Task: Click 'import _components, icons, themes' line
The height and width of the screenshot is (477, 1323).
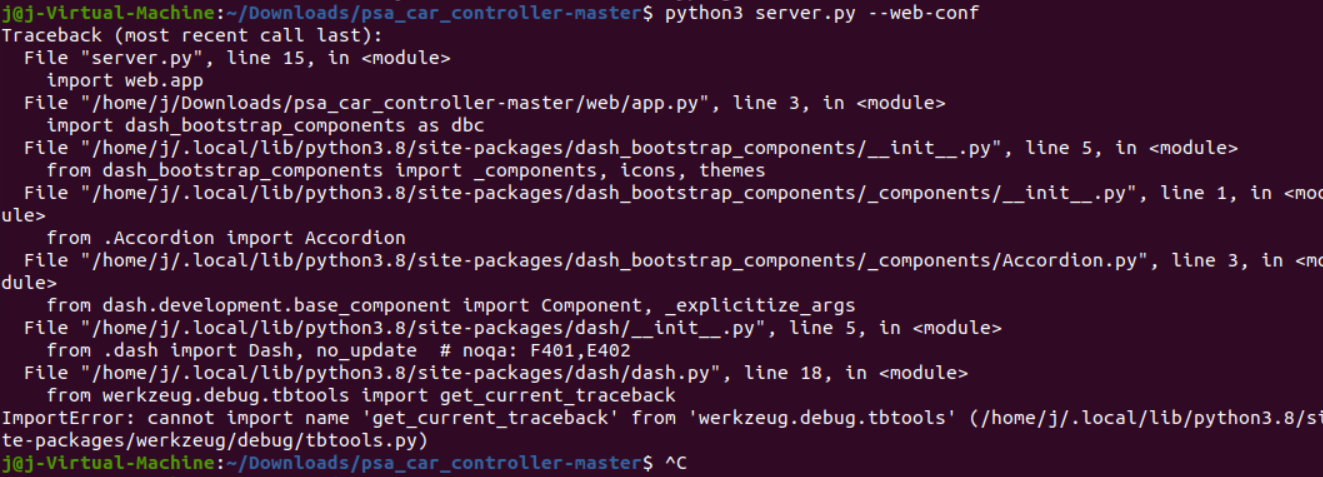Action: click(406, 170)
